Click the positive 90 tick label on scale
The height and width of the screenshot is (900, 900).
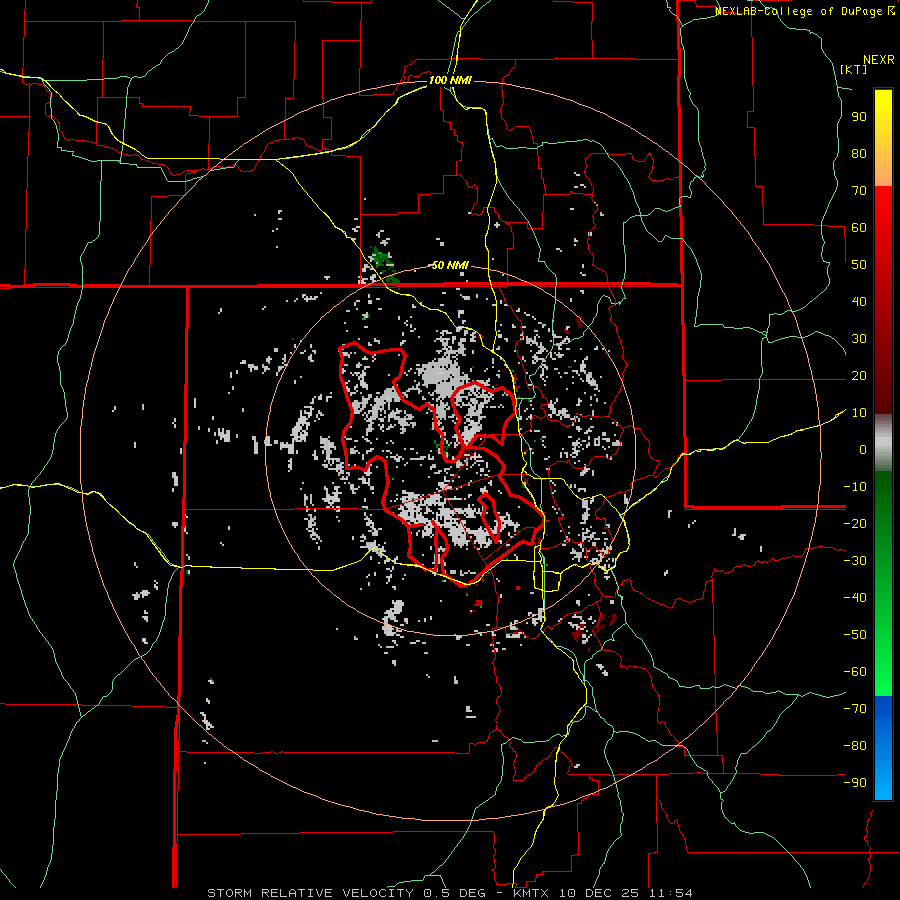(x=858, y=116)
